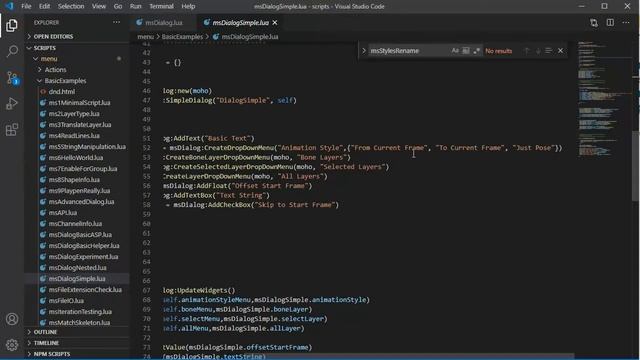
Task: Click the editor horizontal scrollbar
Action: point(353,356)
